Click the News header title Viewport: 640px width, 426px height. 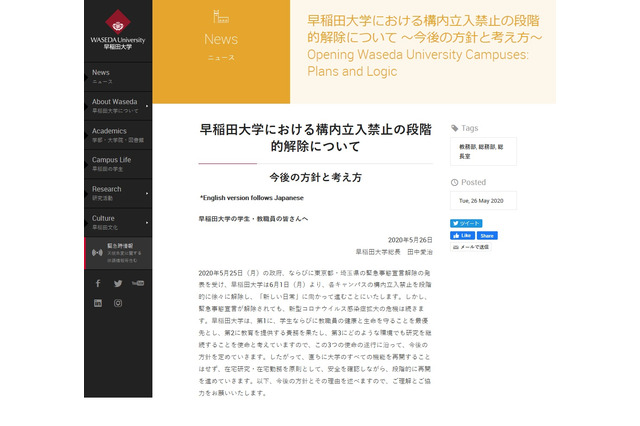(x=221, y=39)
